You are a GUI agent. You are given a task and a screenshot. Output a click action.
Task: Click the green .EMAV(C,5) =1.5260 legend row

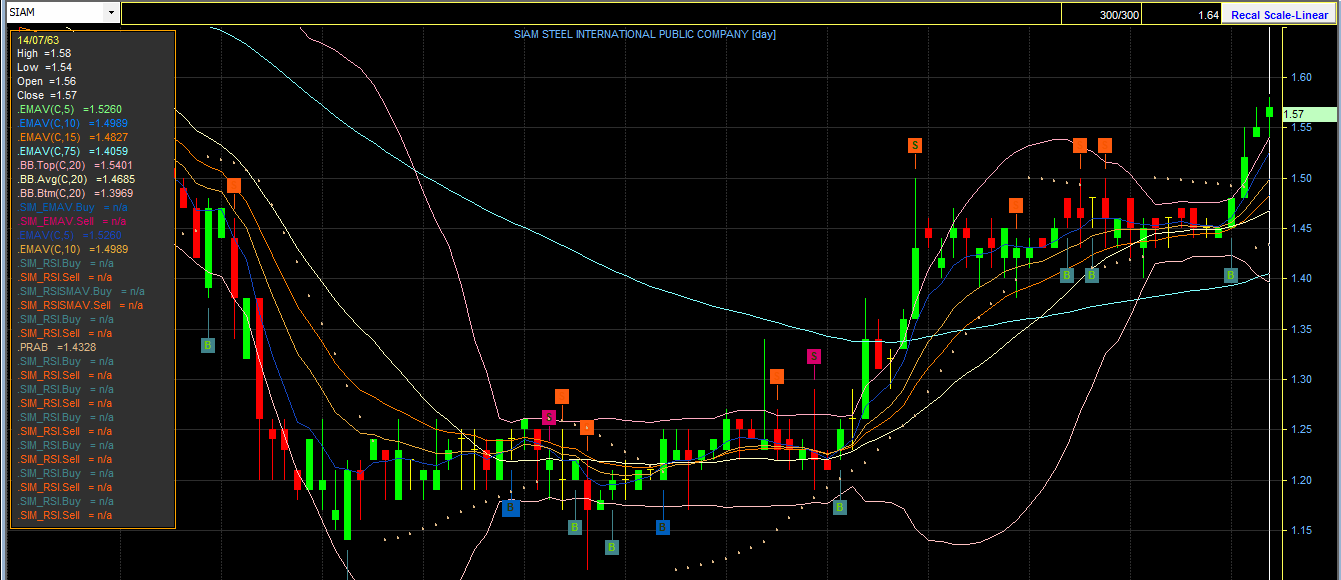point(70,109)
